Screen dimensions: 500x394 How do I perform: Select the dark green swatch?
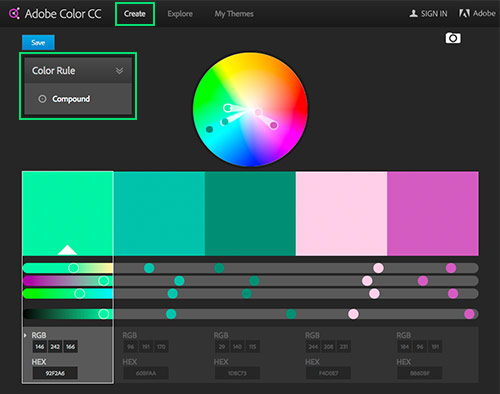coord(250,213)
